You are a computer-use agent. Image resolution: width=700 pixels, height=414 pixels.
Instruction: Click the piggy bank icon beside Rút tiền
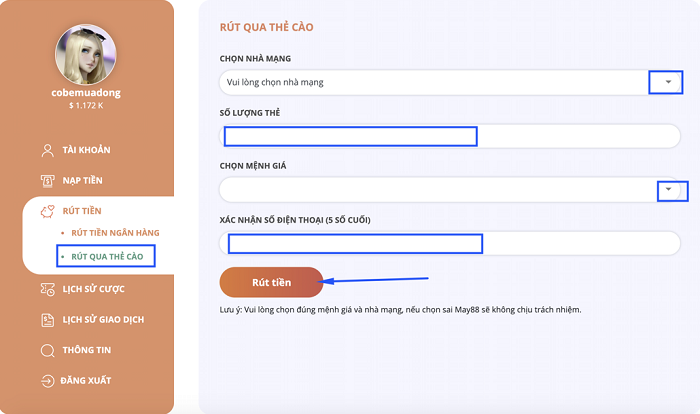(47, 211)
